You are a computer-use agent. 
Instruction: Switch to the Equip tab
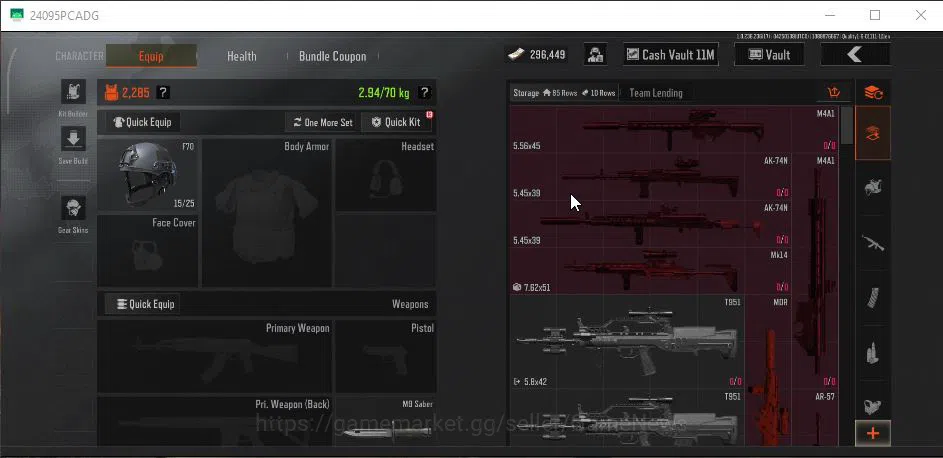point(151,56)
